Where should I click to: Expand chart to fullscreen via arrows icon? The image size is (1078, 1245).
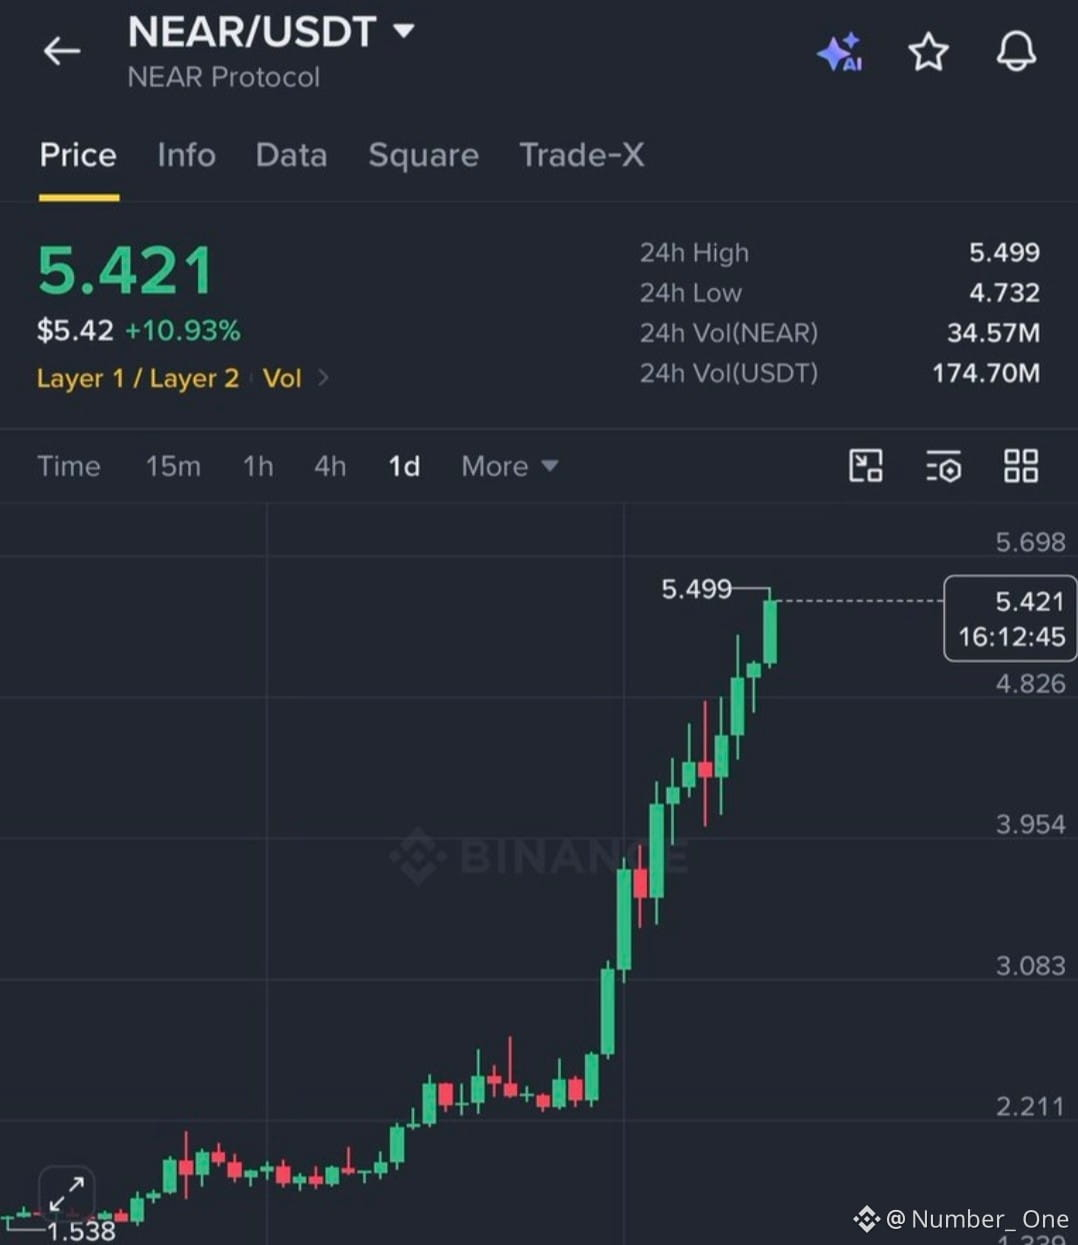click(66, 1194)
